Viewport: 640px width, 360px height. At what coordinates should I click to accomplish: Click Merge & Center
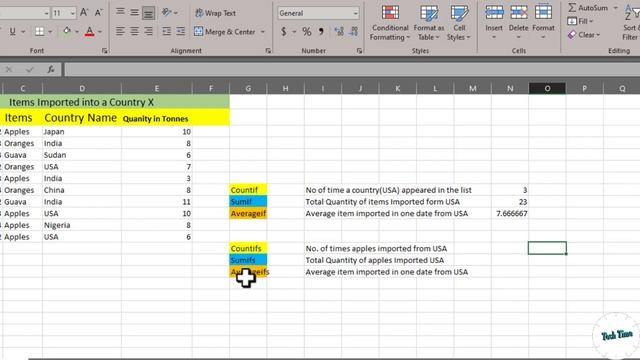(225, 31)
